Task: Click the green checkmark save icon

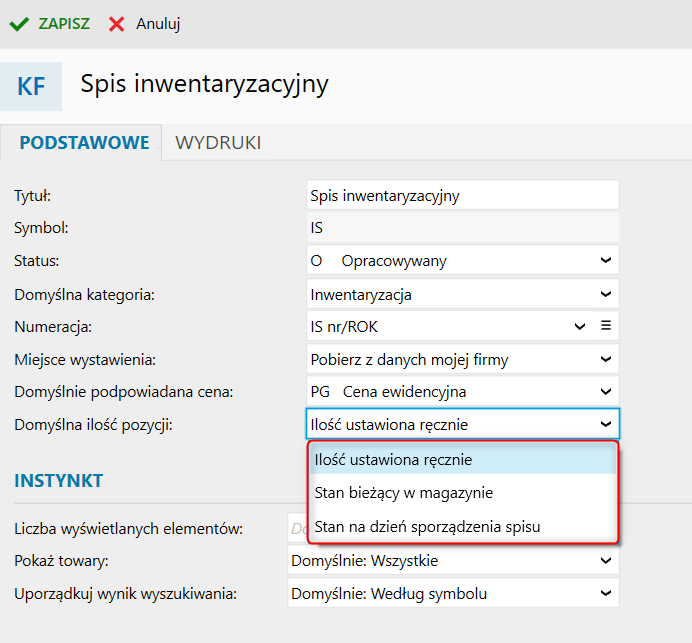Action: tap(18, 23)
